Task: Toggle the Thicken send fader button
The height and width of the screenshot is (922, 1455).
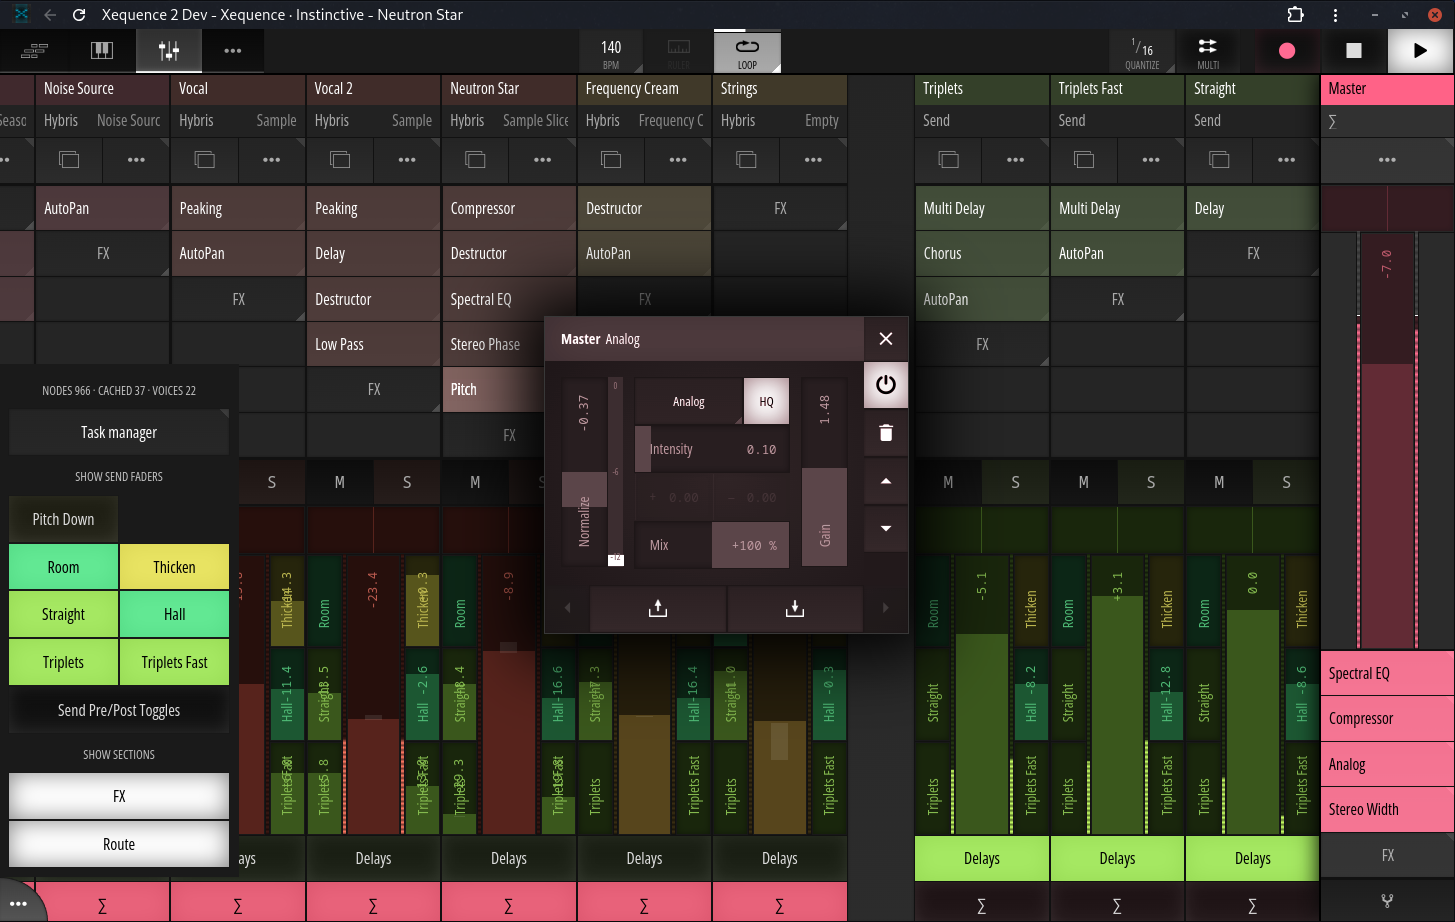Action: click(x=174, y=567)
